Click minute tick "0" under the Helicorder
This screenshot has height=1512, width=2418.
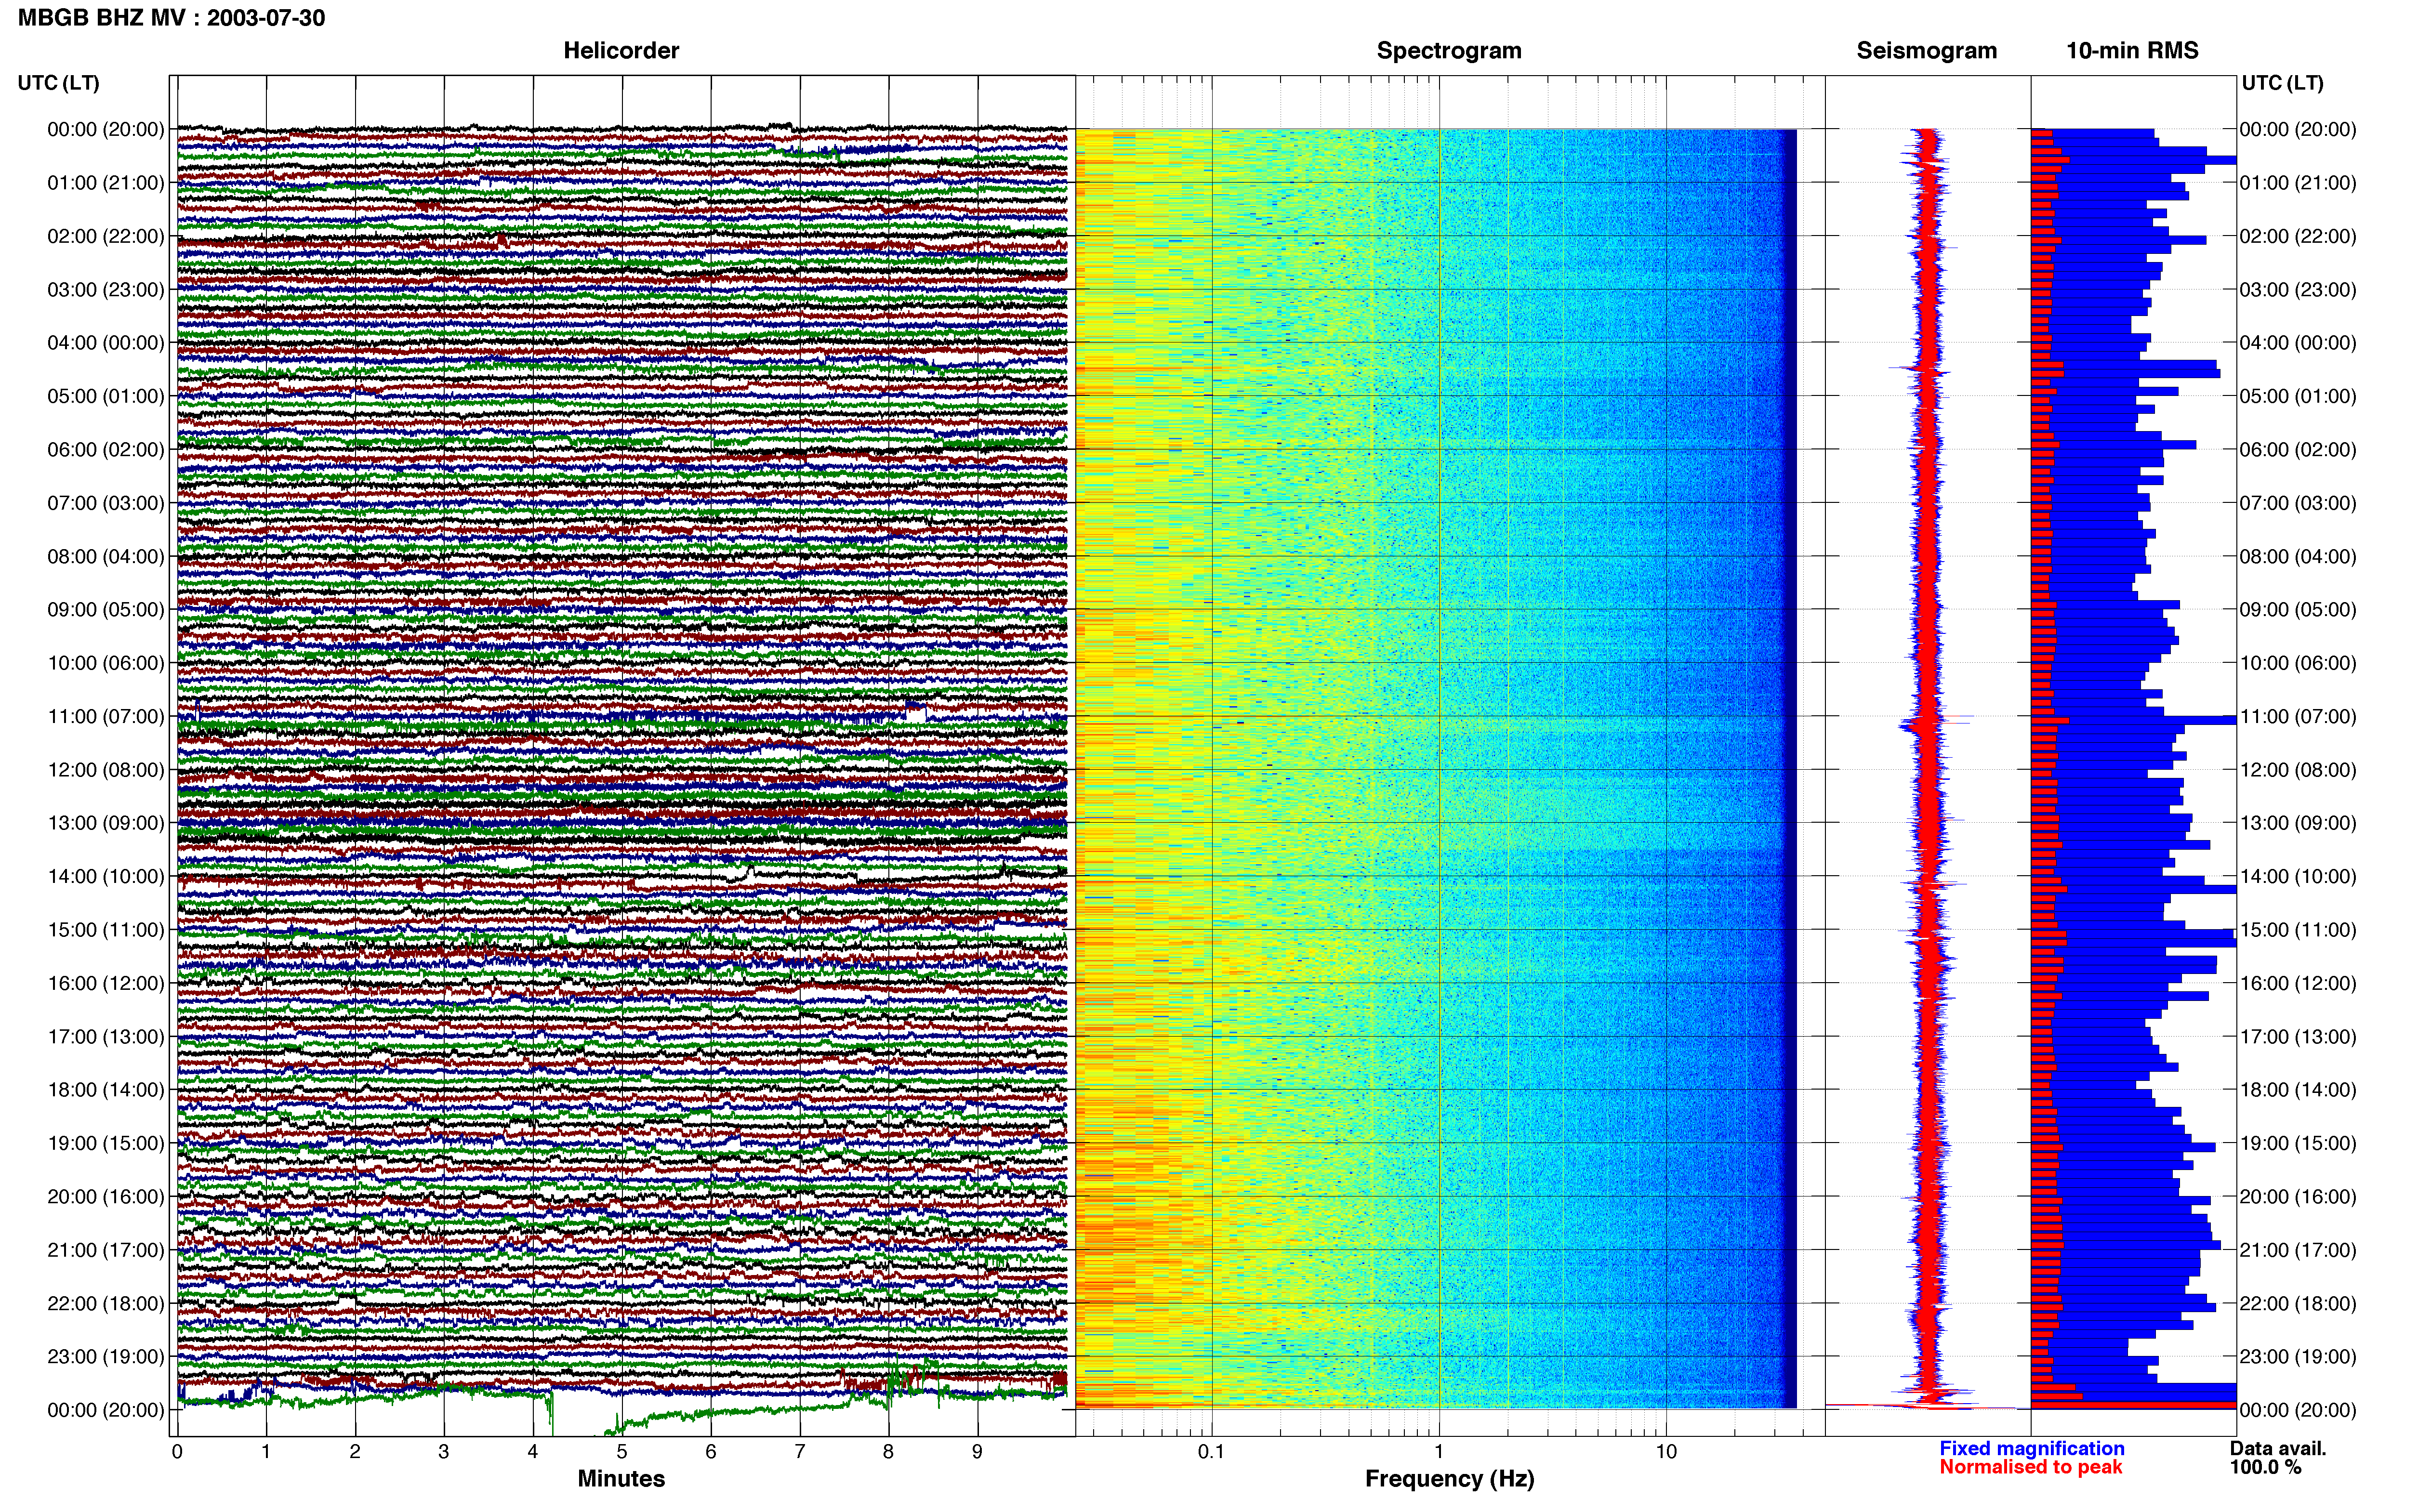pos(177,1452)
